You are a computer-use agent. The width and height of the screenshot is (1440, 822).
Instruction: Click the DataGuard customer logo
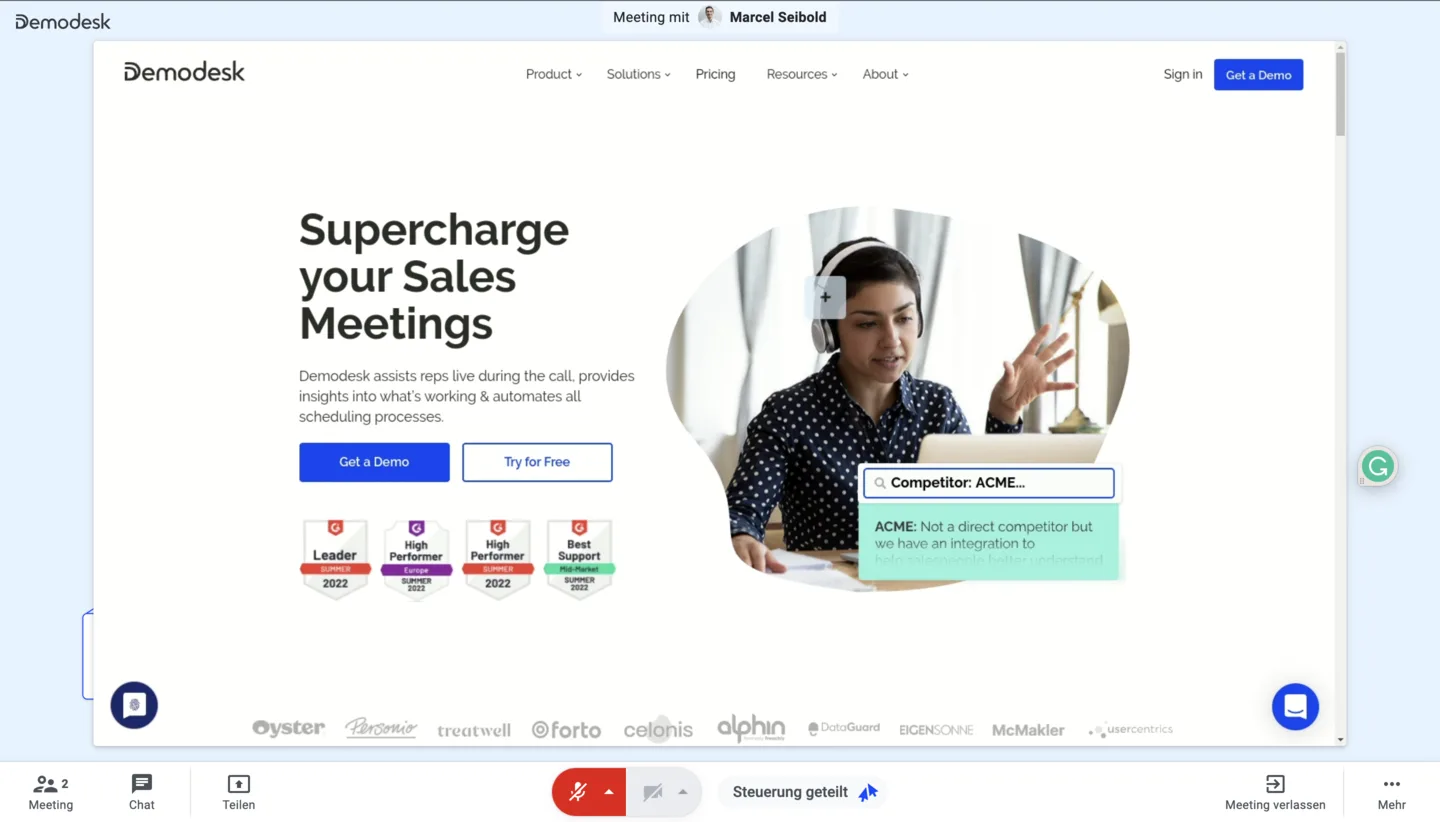844,728
